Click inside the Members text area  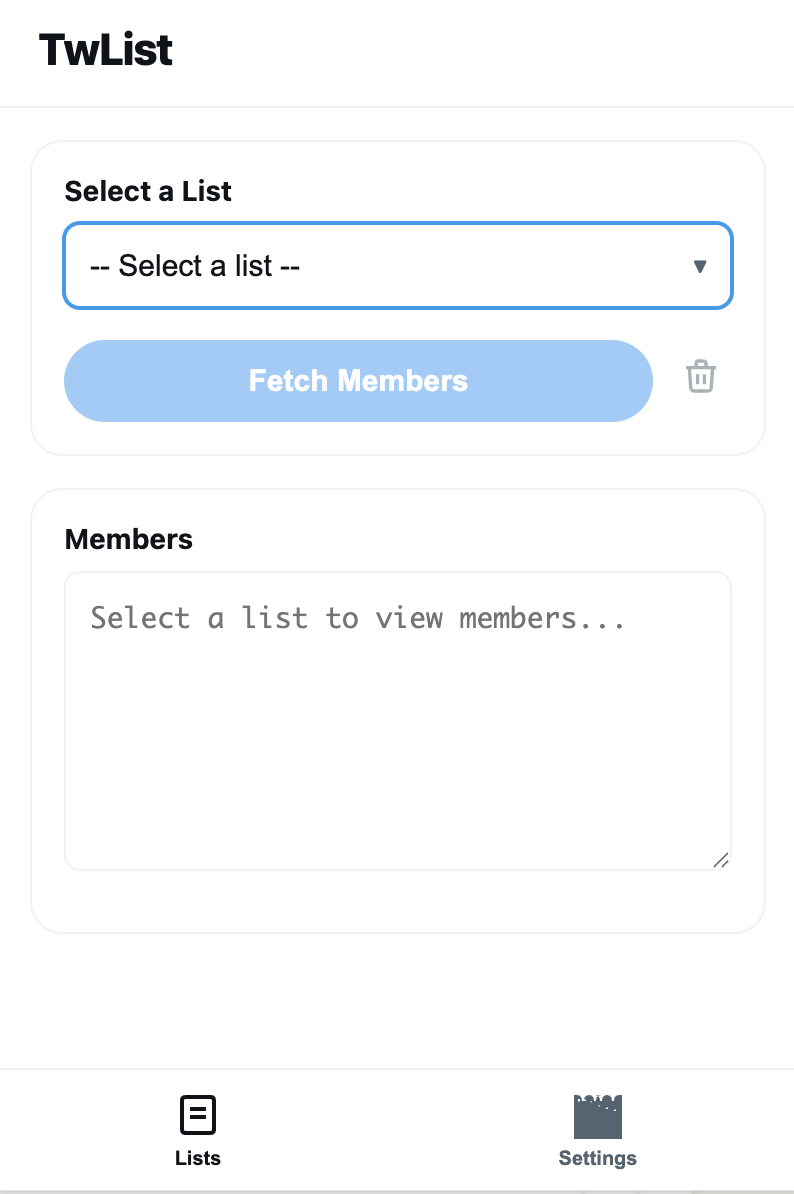pos(398,720)
